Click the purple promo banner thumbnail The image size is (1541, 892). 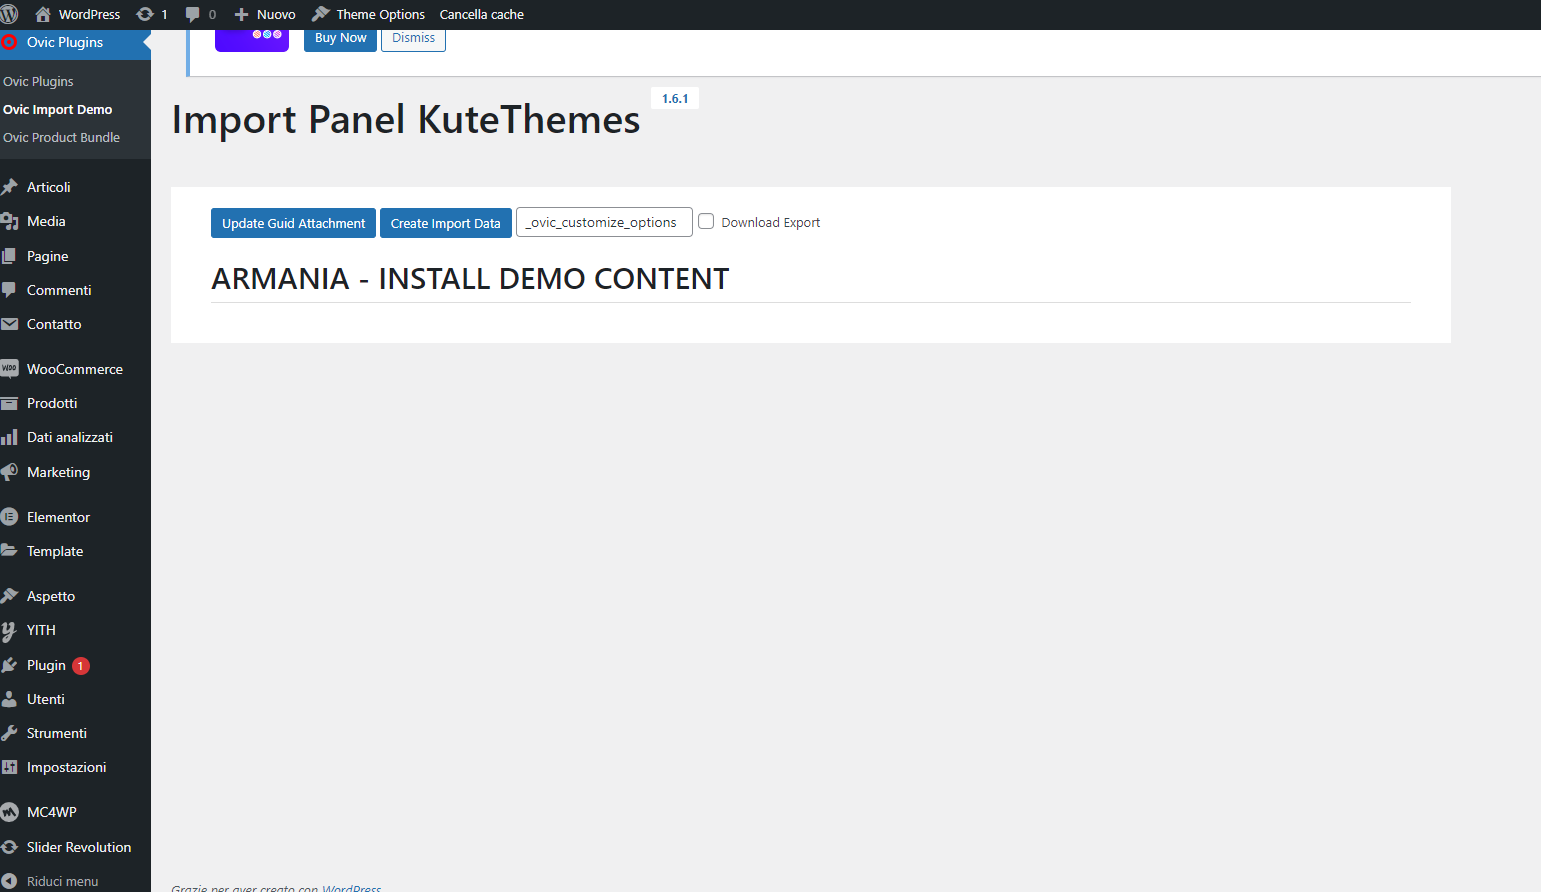click(x=252, y=39)
